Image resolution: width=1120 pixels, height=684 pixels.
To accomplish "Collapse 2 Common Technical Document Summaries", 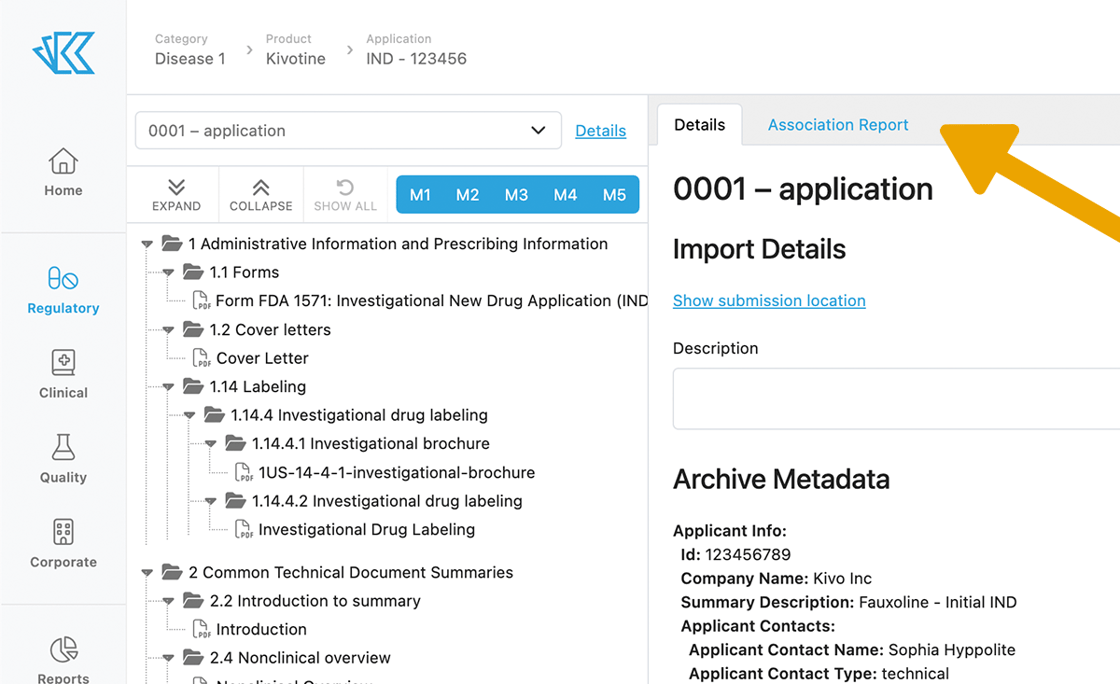I will [x=147, y=573].
